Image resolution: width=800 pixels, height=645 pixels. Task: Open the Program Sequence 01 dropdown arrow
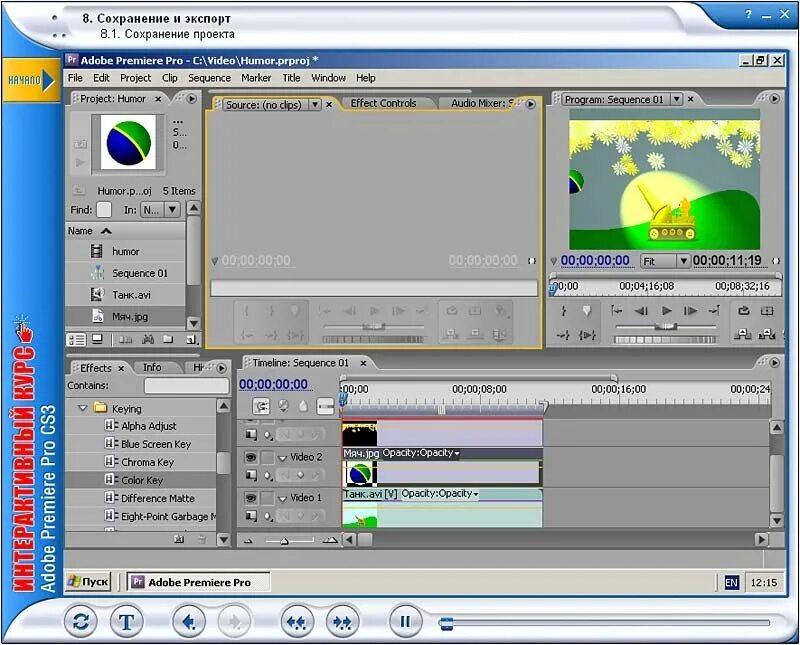point(676,99)
